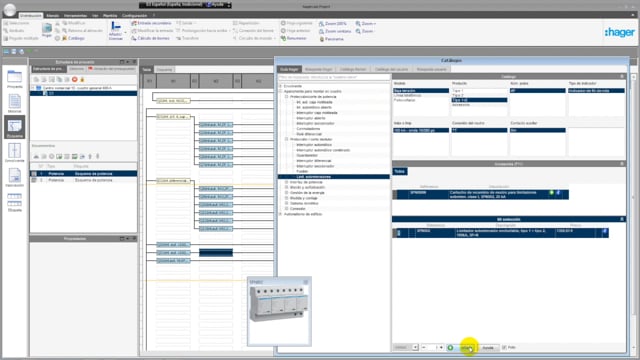Click Cálculo de bornes in ribbon
The width and height of the screenshot is (640, 360).
point(150,38)
